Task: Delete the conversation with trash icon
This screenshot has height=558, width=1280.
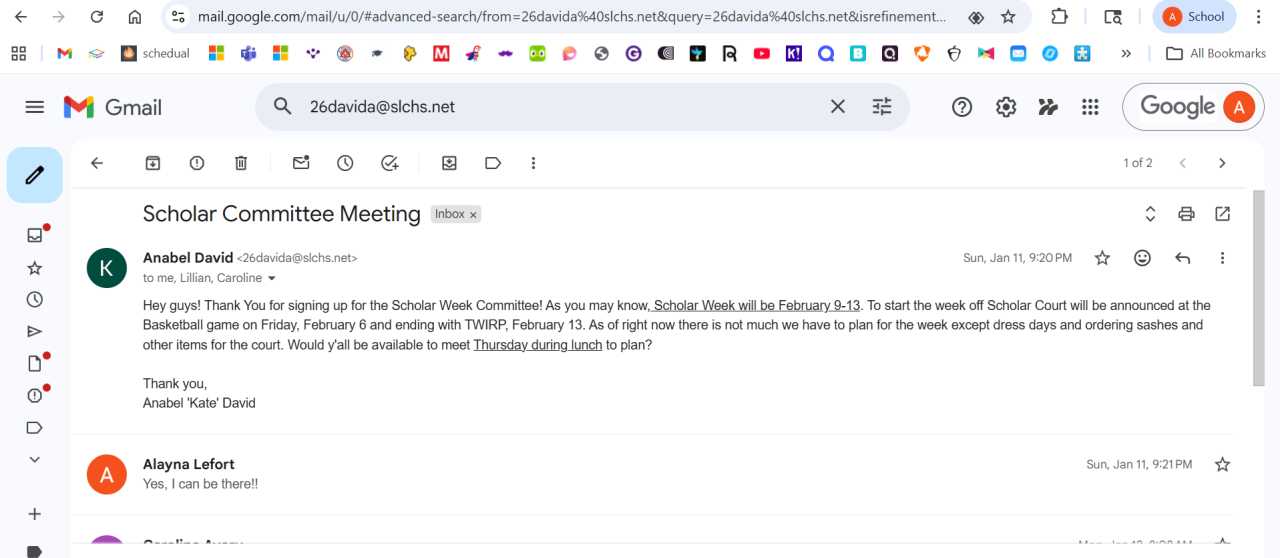Action: click(x=241, y=163)
